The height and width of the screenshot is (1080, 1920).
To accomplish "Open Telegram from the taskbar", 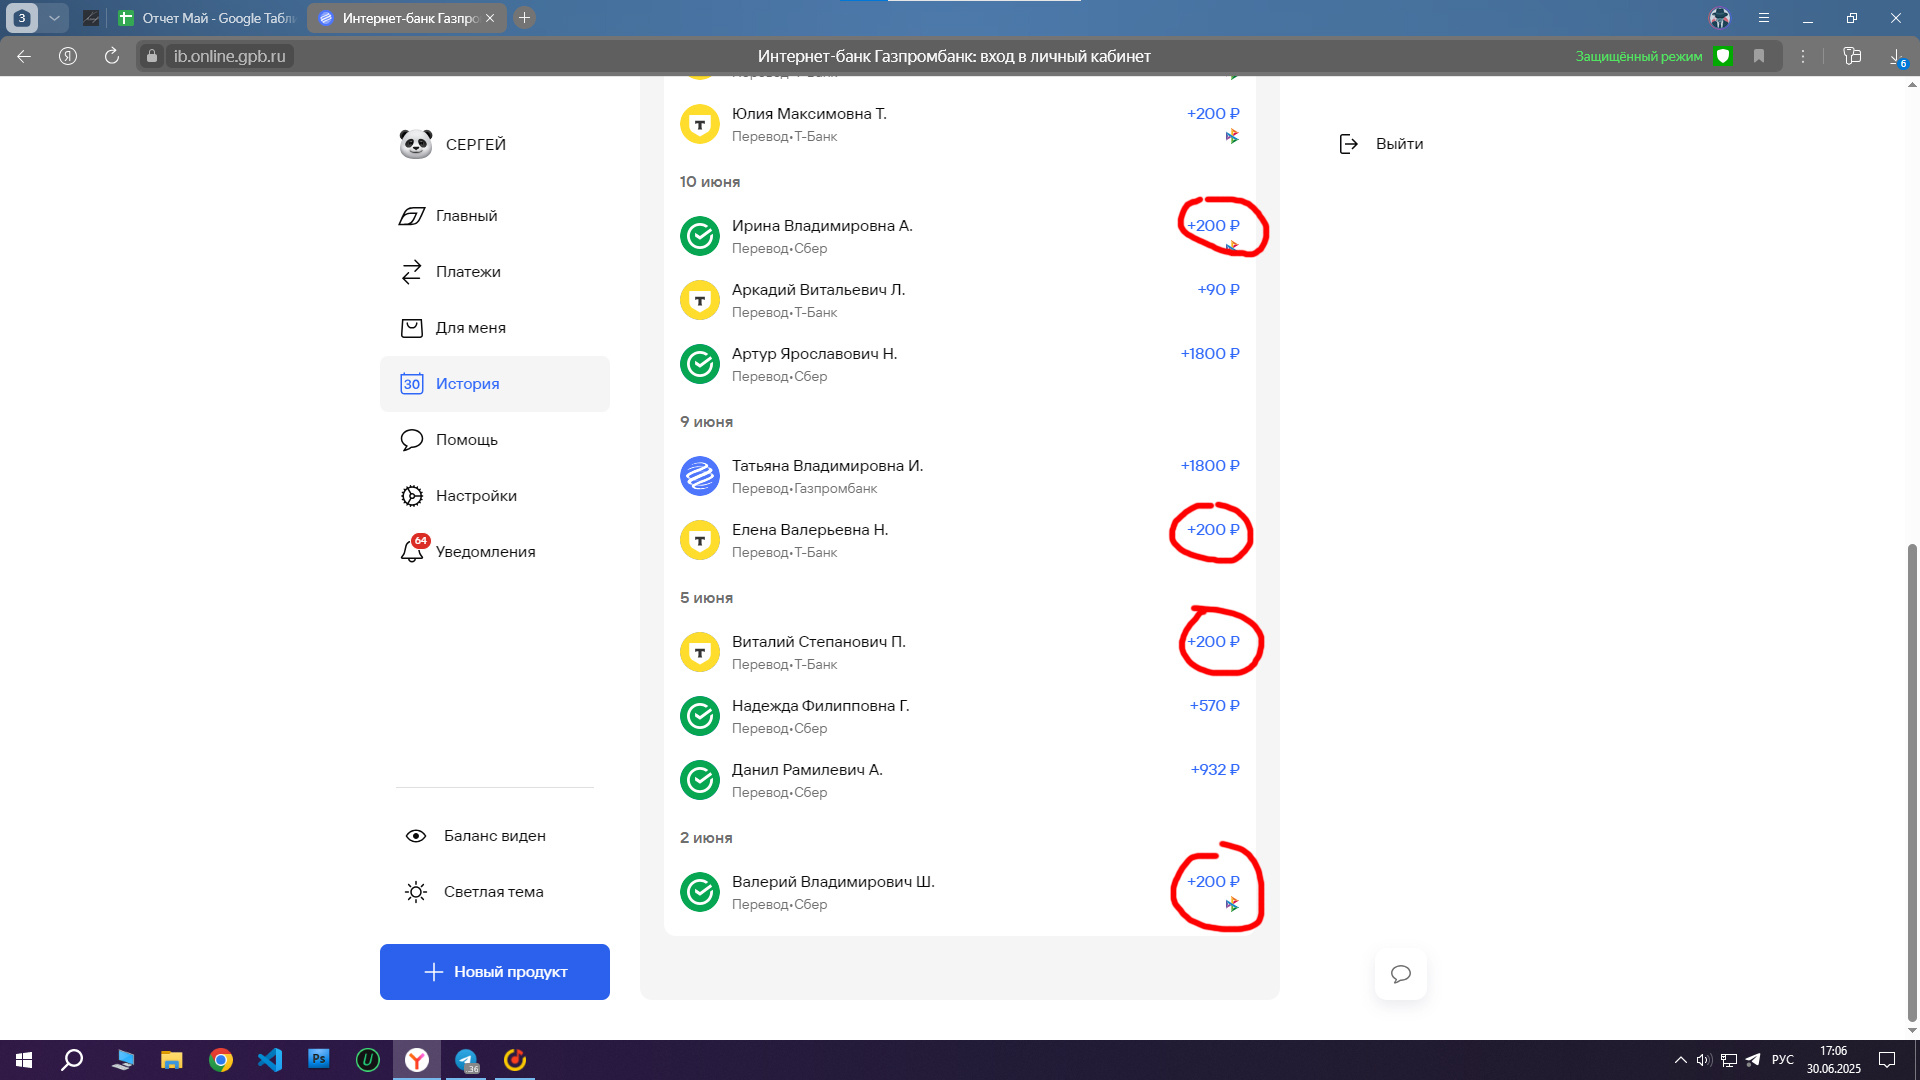I will click(466, 1060).
